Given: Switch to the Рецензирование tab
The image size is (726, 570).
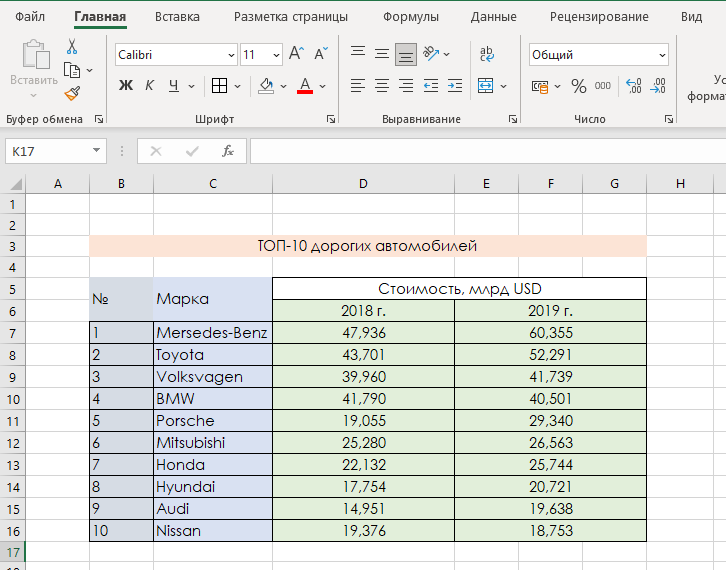Looking at the screenshot, I should pyautogui.click(x=599, y=17).
